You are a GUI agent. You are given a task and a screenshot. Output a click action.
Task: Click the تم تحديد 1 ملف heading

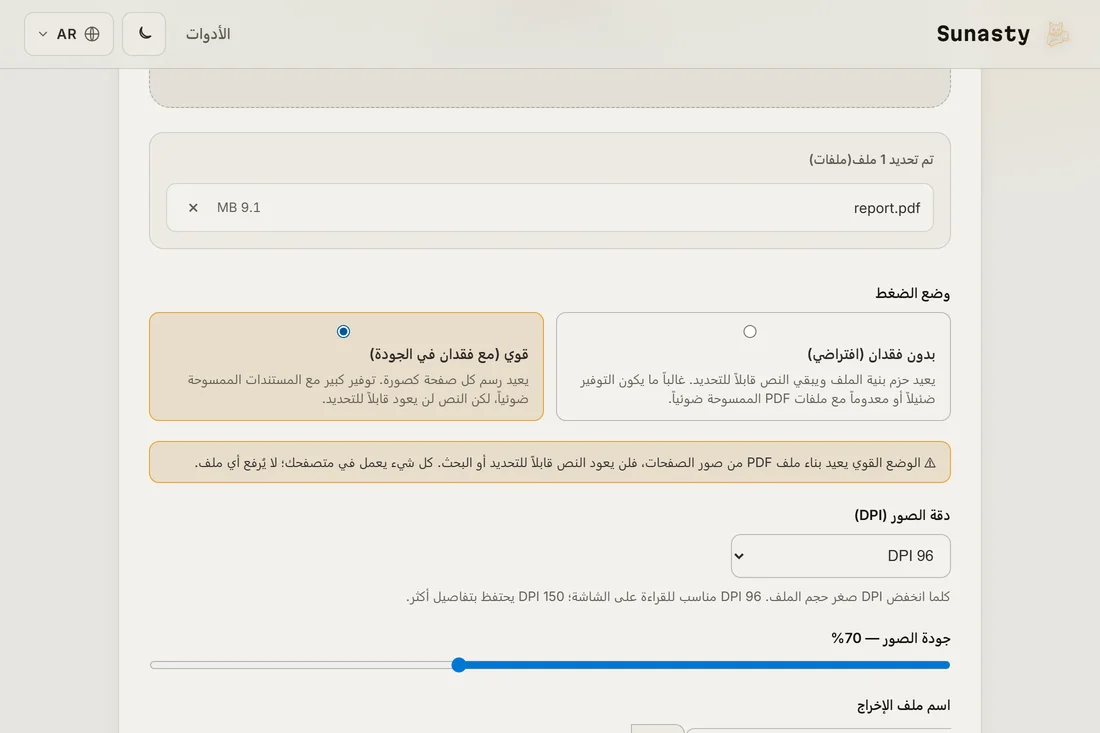click(x=871, y=159)
